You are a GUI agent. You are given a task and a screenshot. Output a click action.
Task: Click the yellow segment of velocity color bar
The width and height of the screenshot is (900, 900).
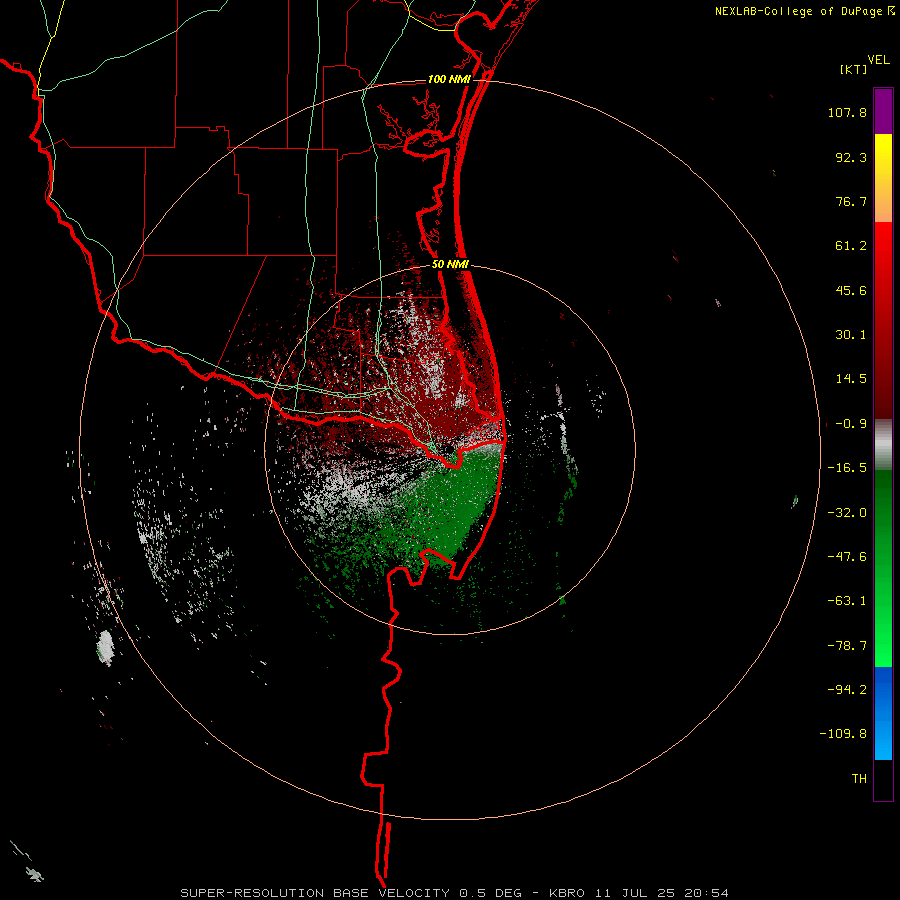(x=883, y=178)
